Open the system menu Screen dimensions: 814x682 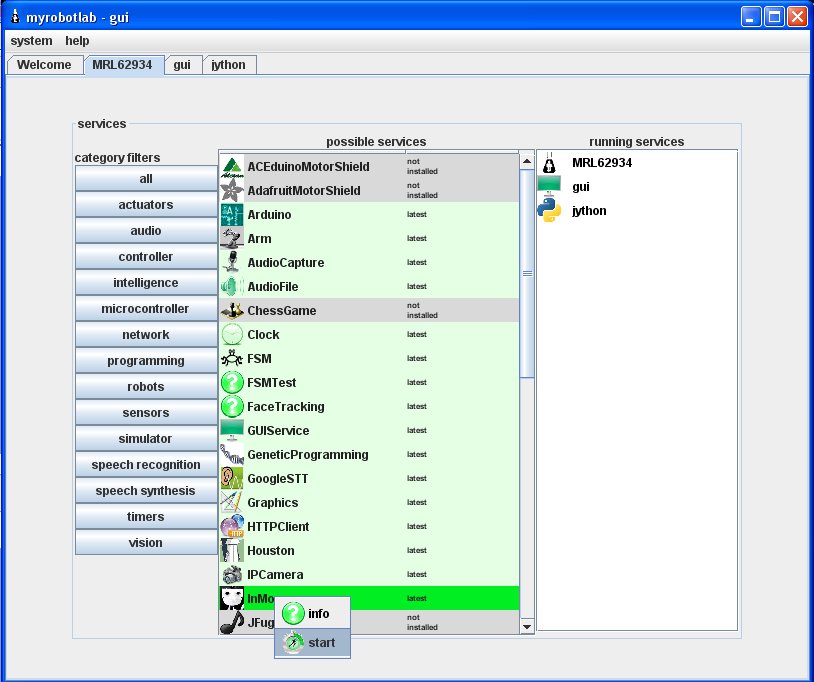point(31,41)
